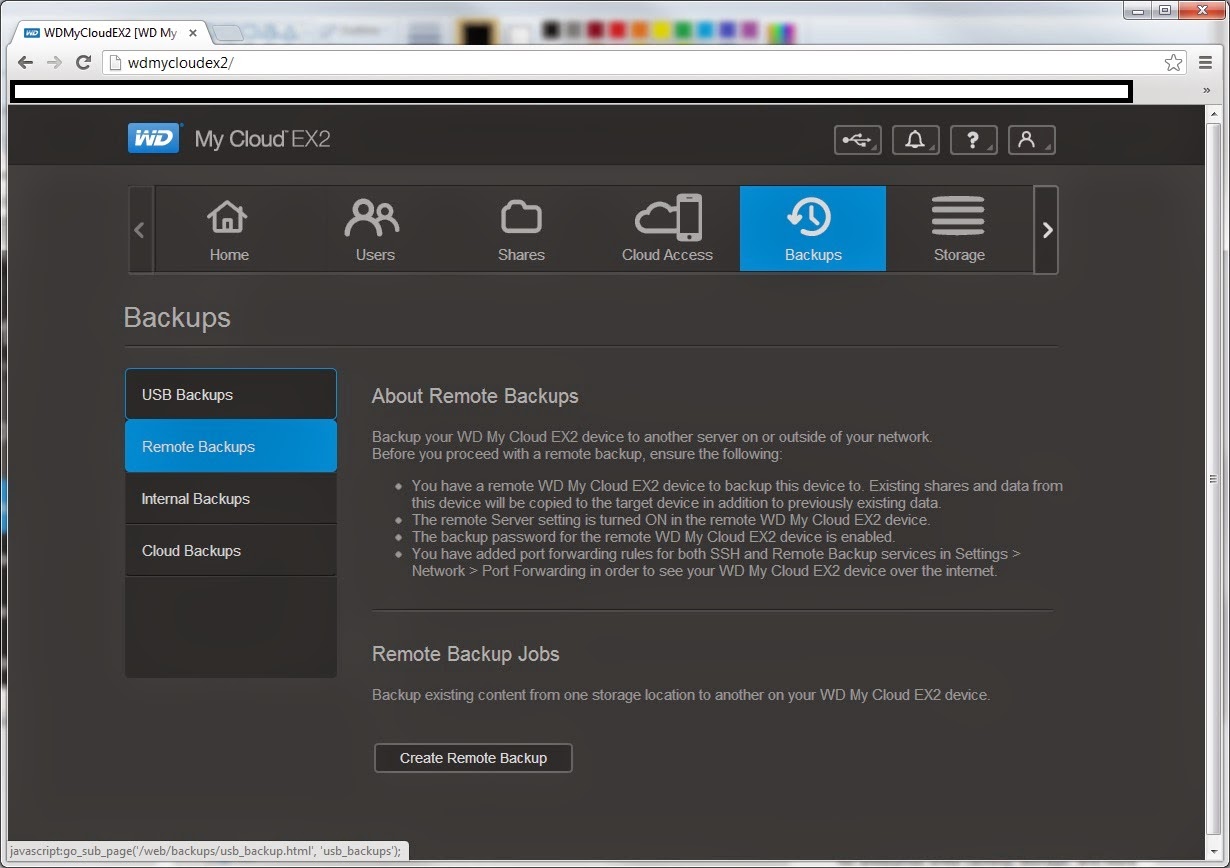Reload the page with the refresh icon

pyautogui.click(x=84, y=62)
